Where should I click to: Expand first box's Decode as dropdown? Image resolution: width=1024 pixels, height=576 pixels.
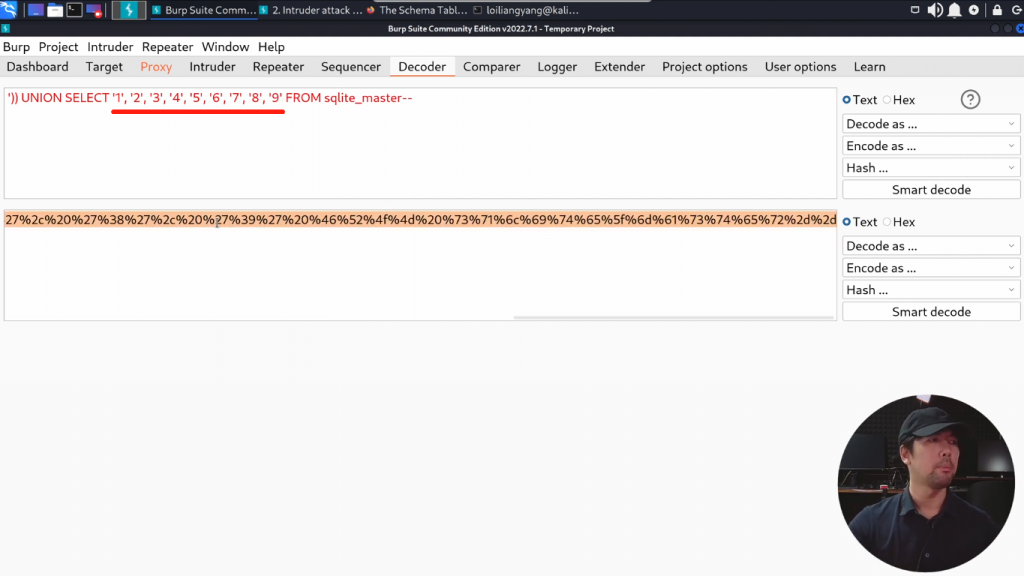(x=931, y=124)
